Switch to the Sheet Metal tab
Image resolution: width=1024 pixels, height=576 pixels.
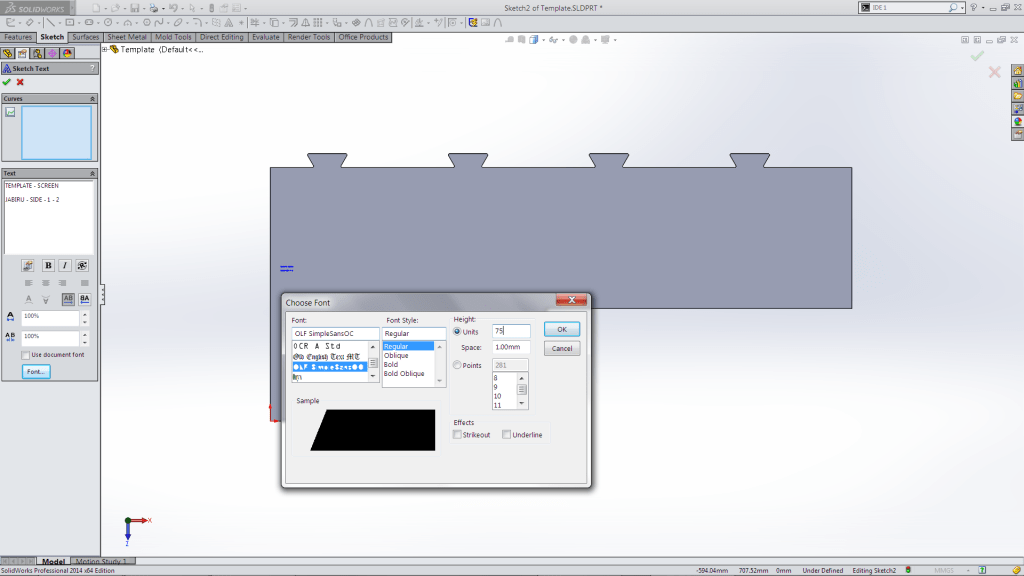pos(127,37)
